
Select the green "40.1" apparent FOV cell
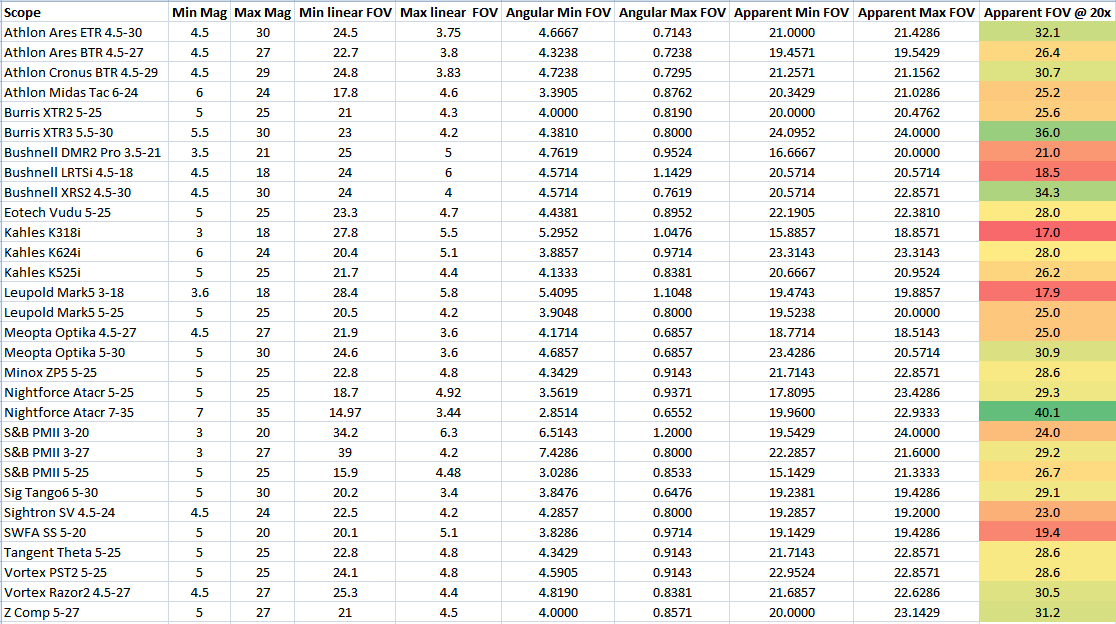click(1048, 412)
